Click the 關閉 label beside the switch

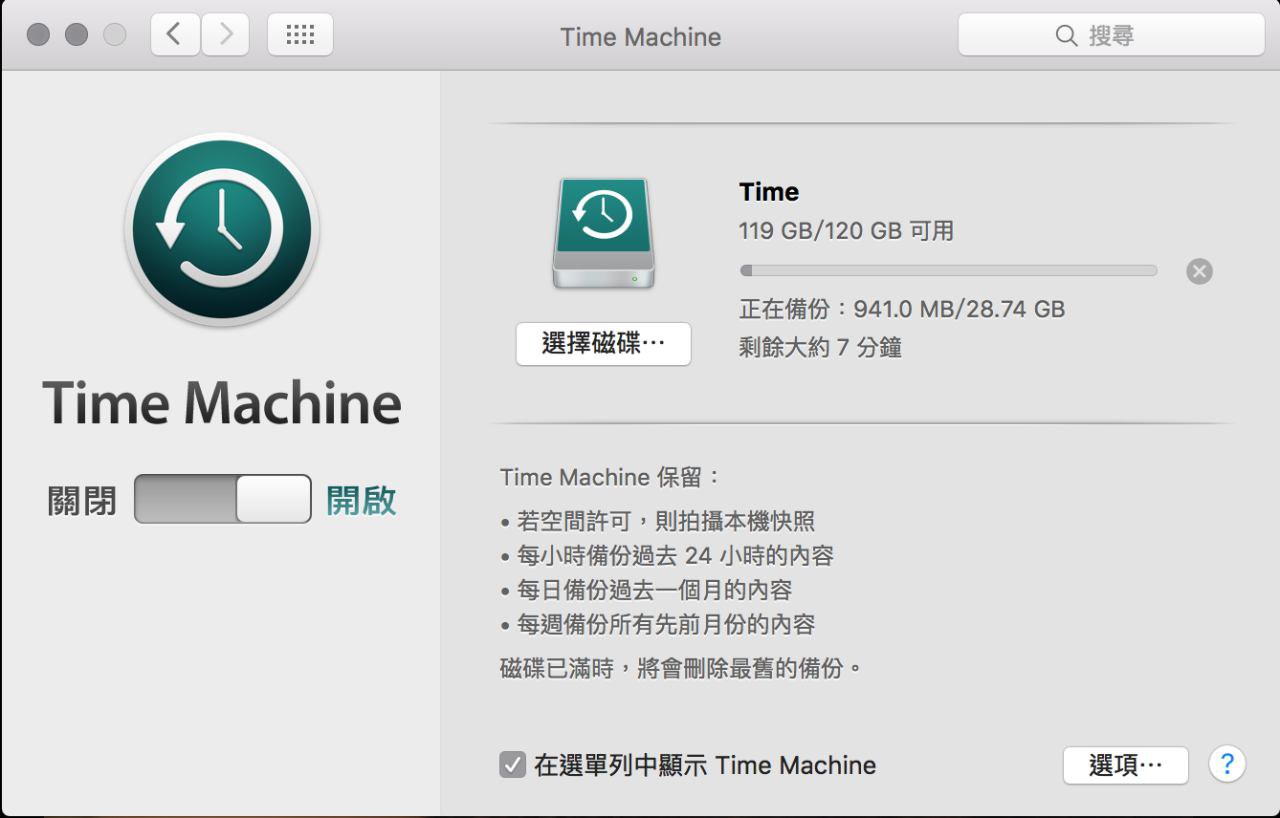(82, 500)
